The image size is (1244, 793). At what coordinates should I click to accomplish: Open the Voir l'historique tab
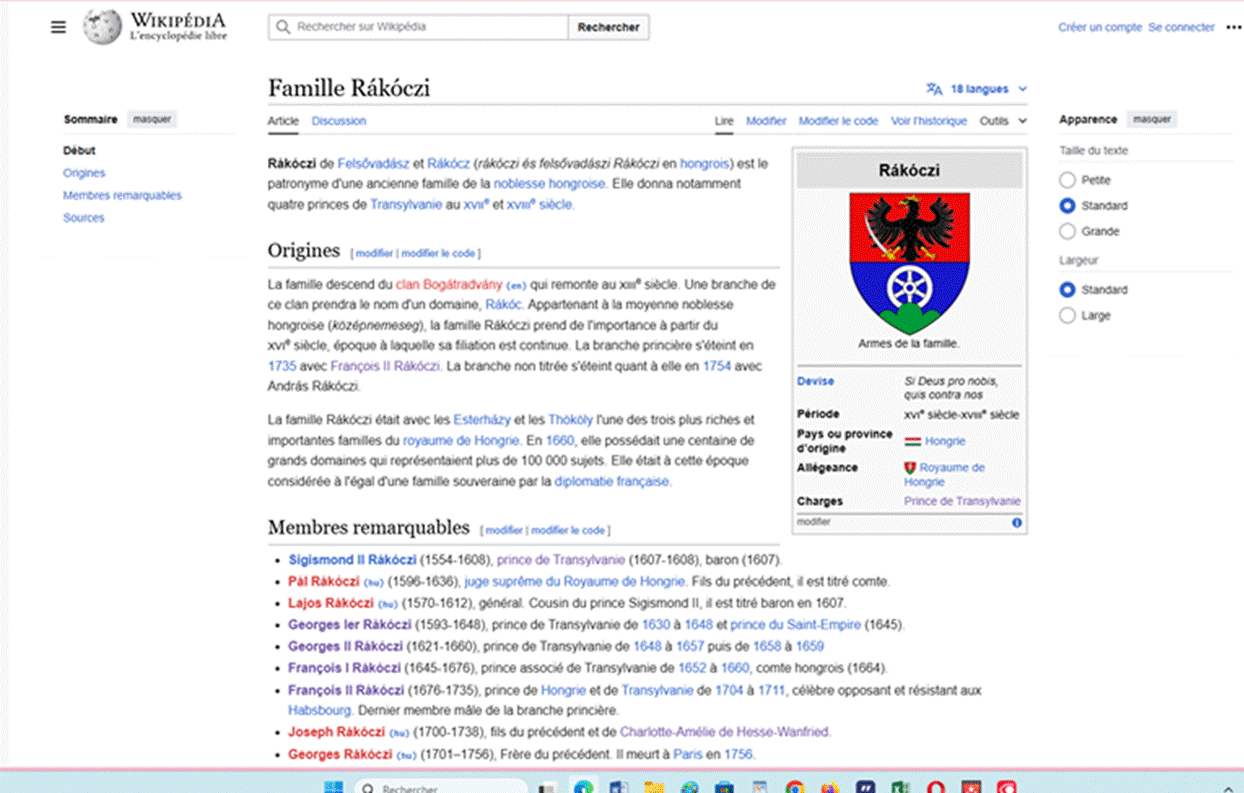pyautogui.click(x=929, y=121)
